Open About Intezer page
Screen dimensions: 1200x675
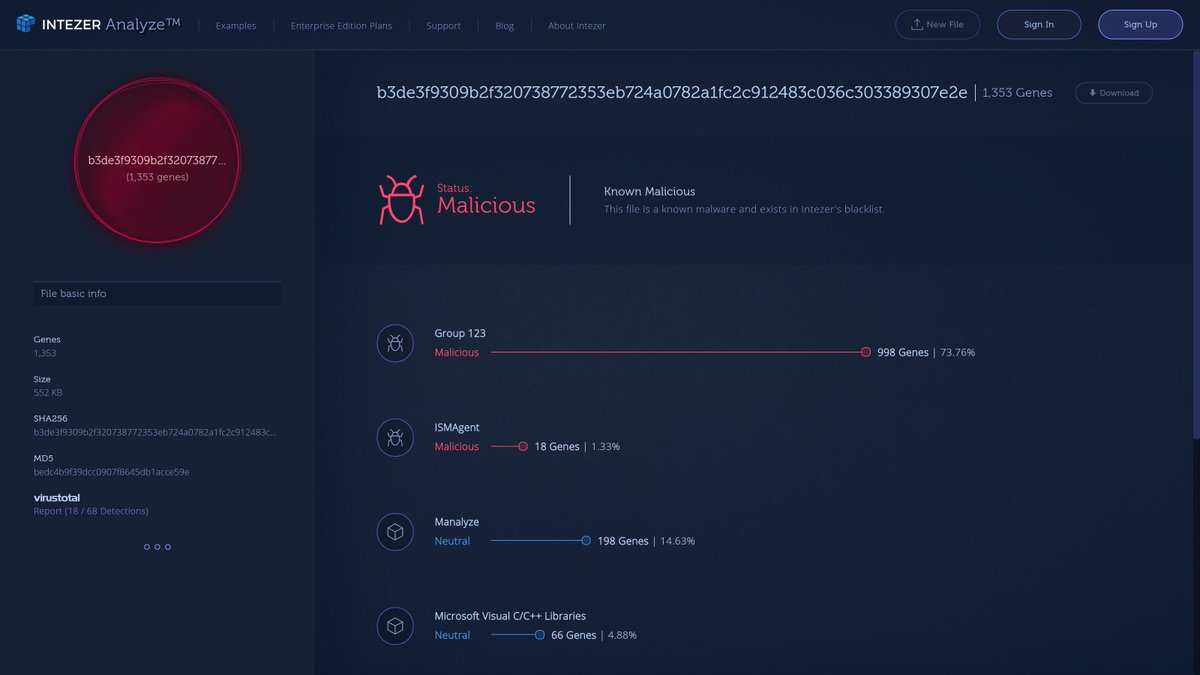point(577,25)
